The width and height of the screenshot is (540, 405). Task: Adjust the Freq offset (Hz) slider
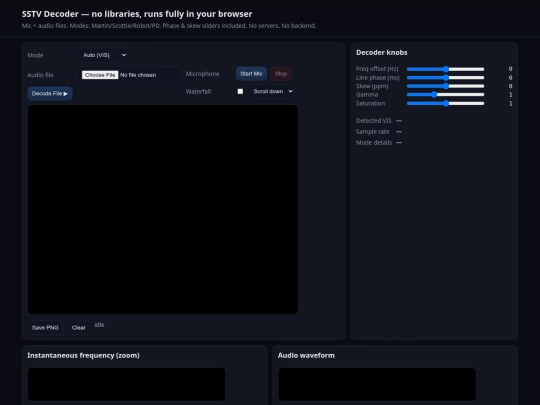click(x=446, y=69)
